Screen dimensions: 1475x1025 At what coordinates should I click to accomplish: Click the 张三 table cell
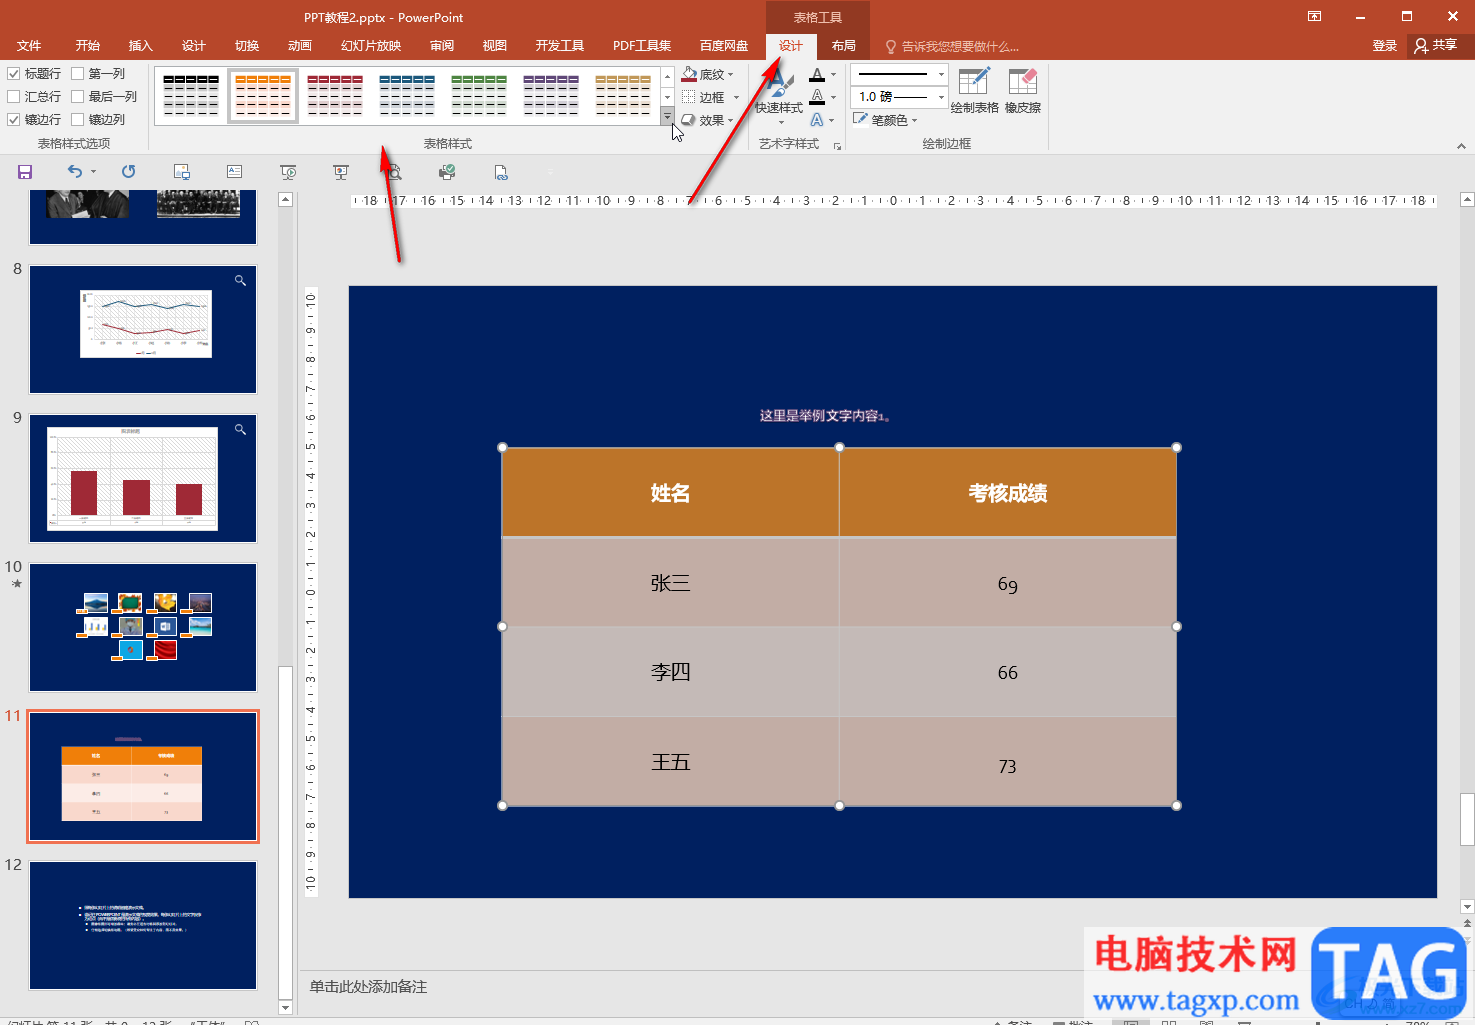[670, 583]
